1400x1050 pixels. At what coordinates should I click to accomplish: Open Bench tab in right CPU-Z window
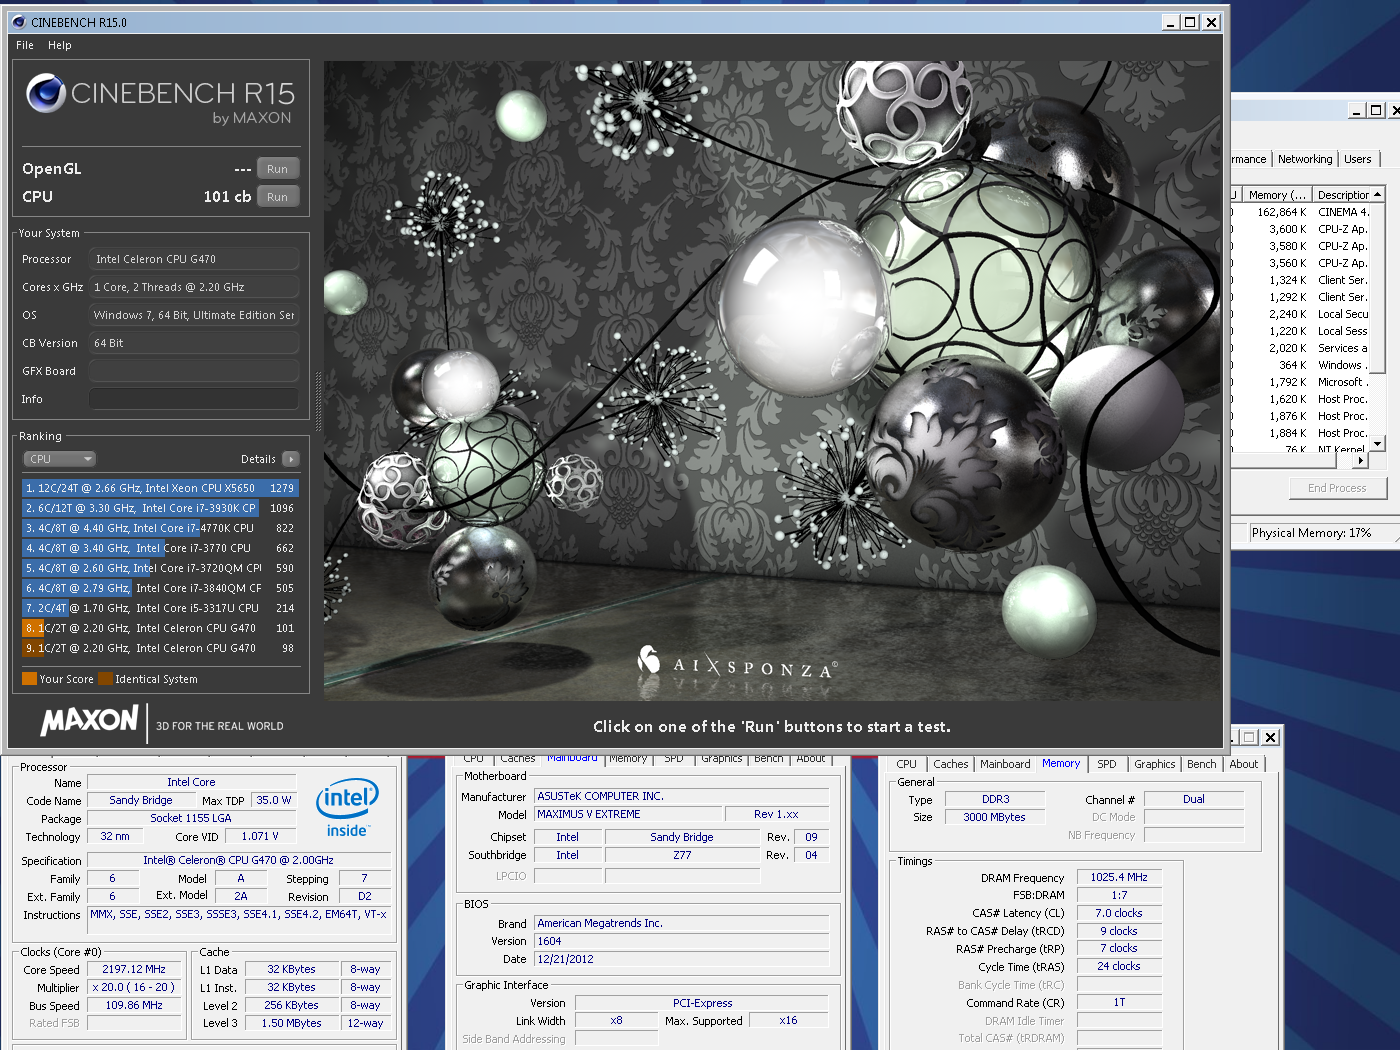(x=1202, y=764)
